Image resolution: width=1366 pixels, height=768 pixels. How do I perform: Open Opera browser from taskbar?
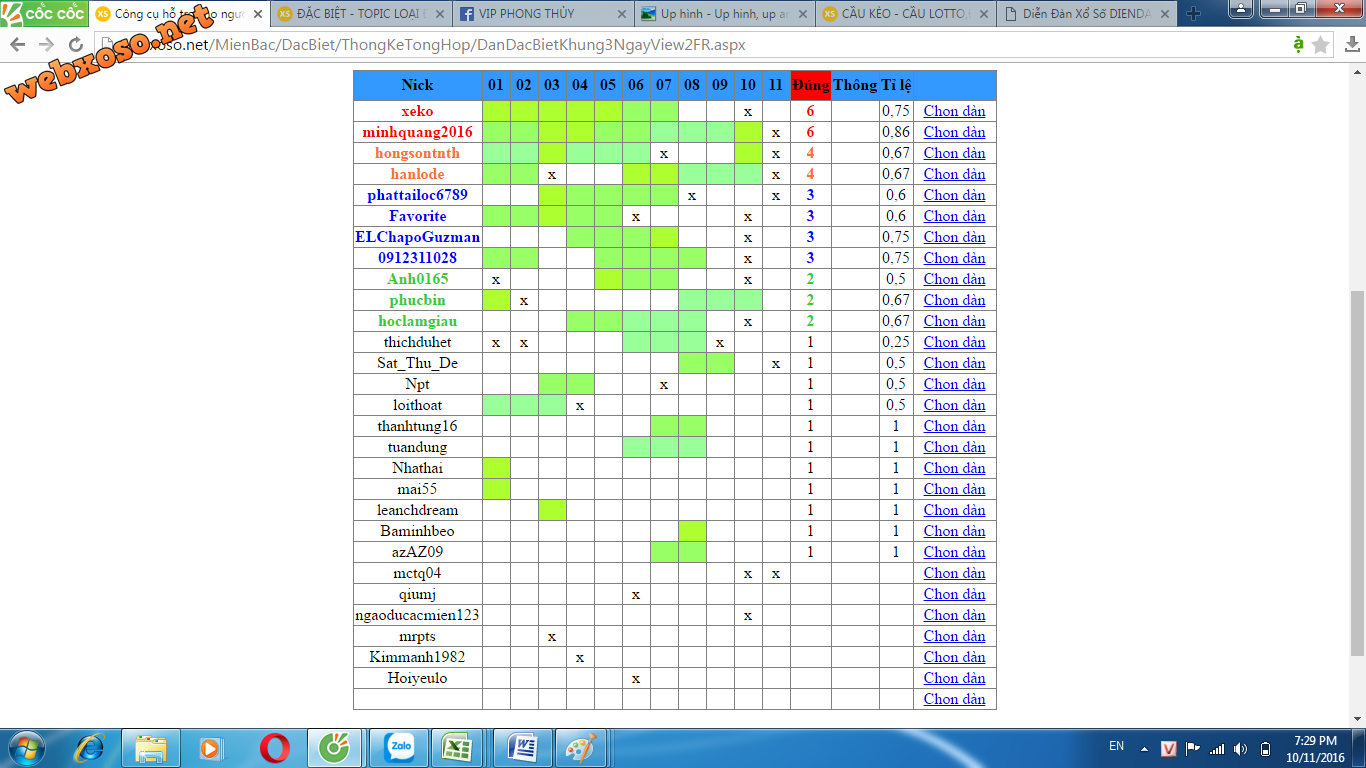click(x=275, y=748)
